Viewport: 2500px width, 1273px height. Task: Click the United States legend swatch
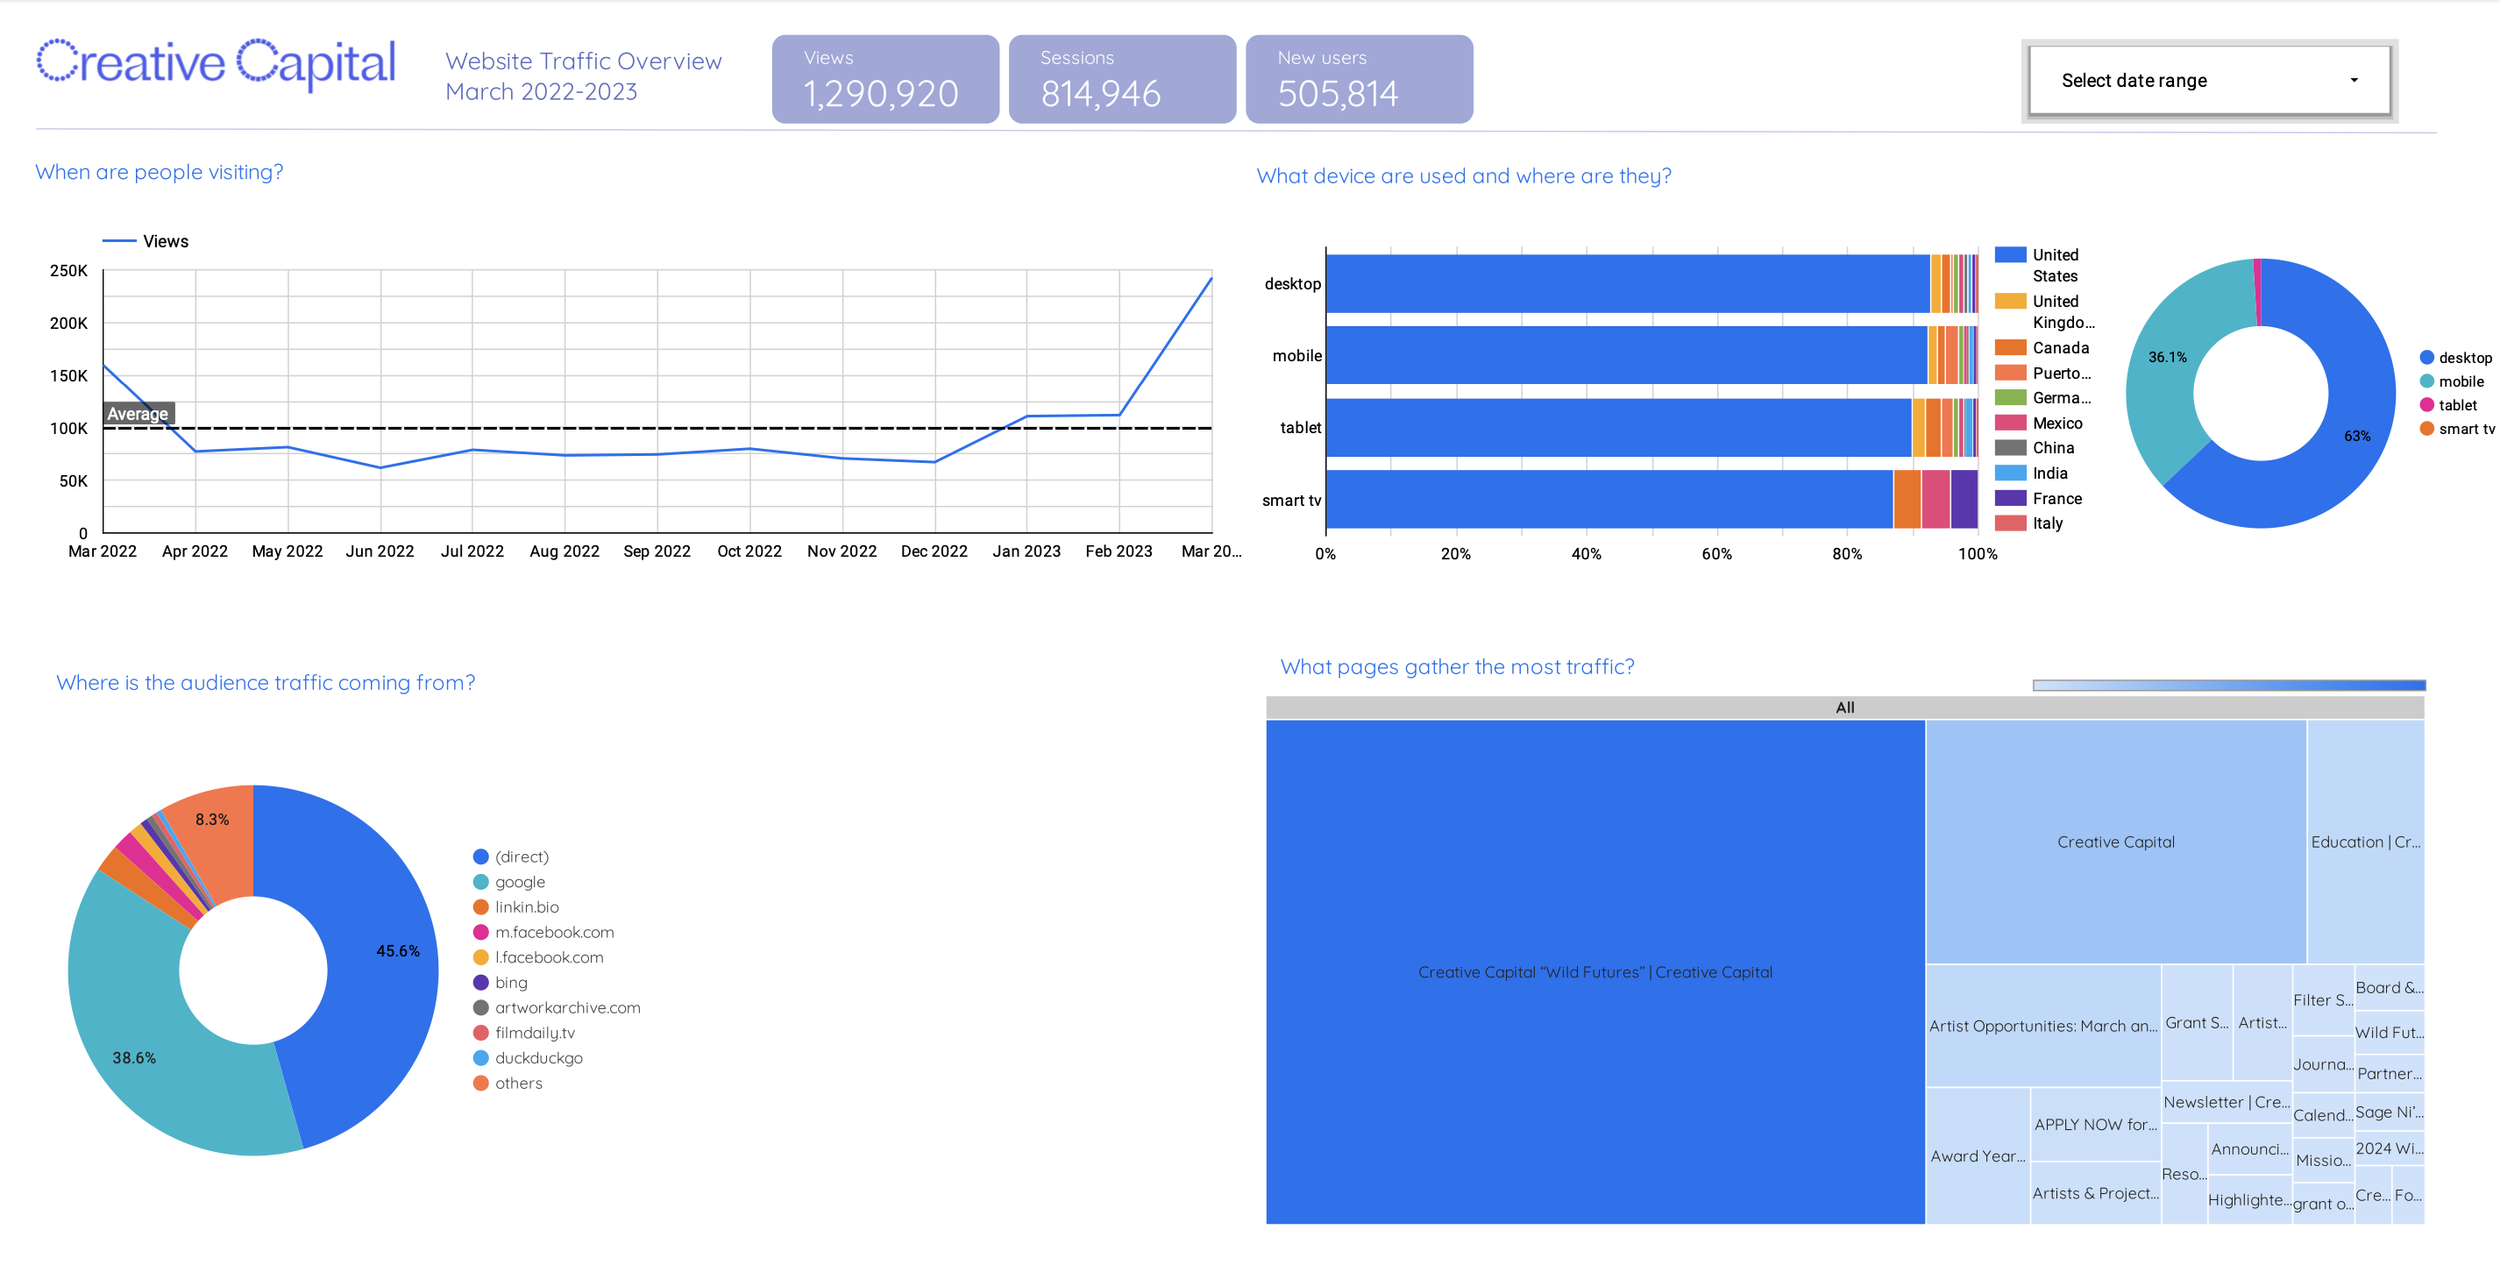coord(2010,255)
